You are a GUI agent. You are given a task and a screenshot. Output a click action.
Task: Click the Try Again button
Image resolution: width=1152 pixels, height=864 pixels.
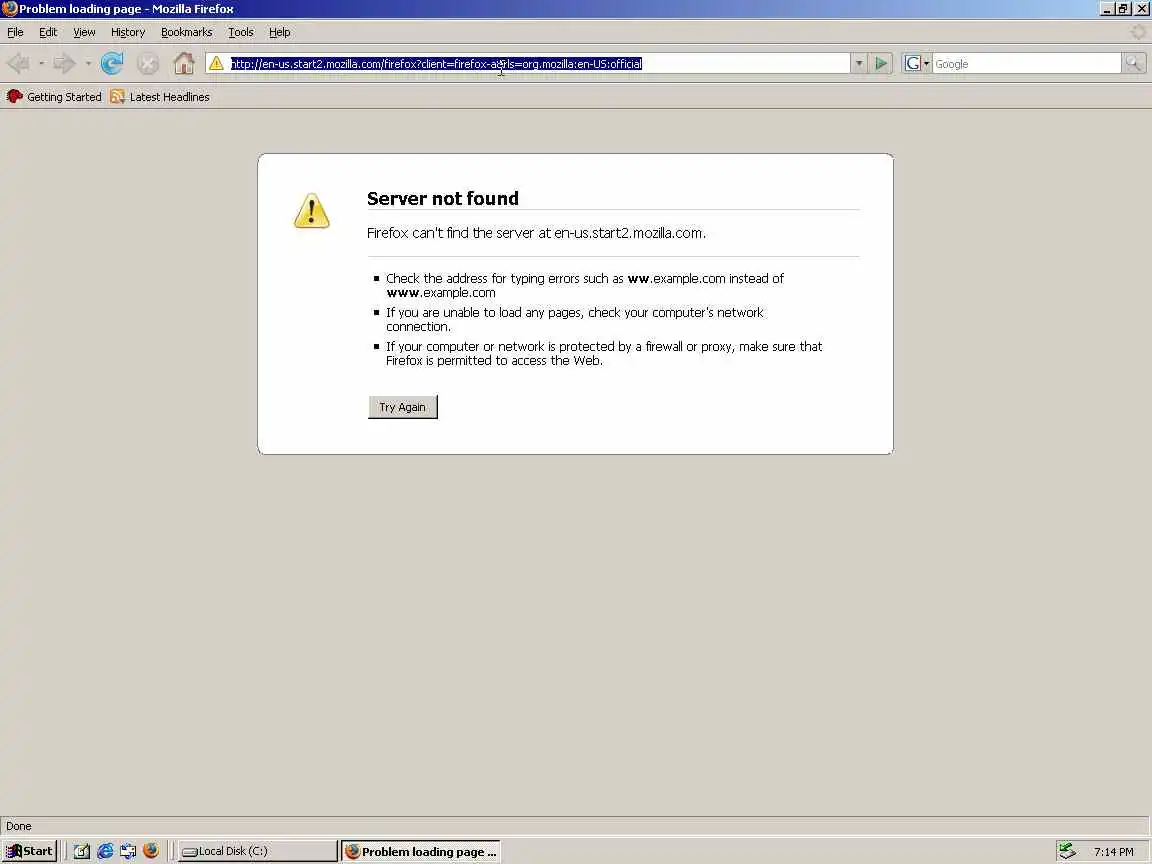(x=403, y=407)
